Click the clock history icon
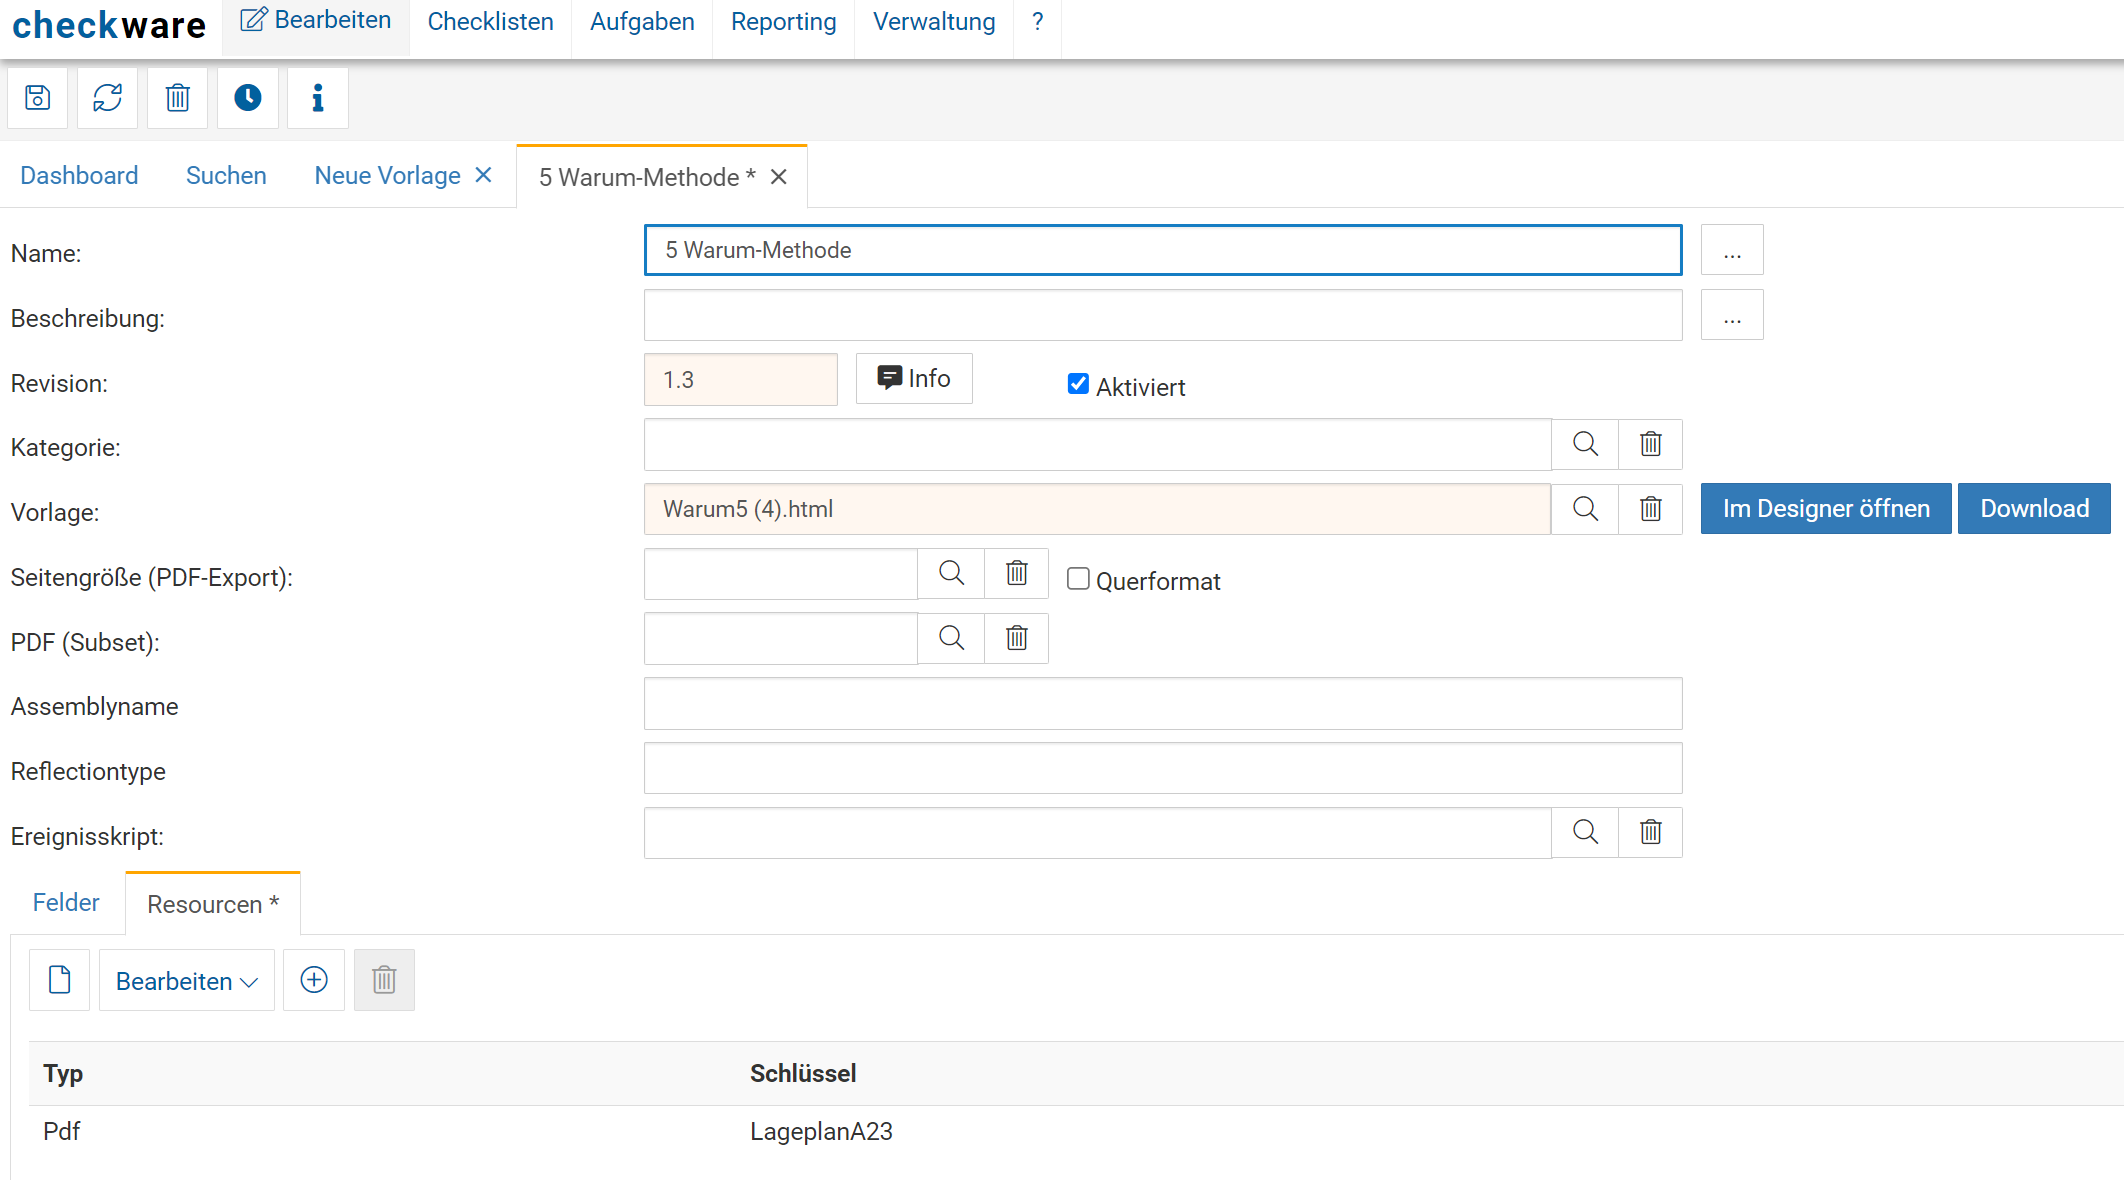 click(248, 98)
